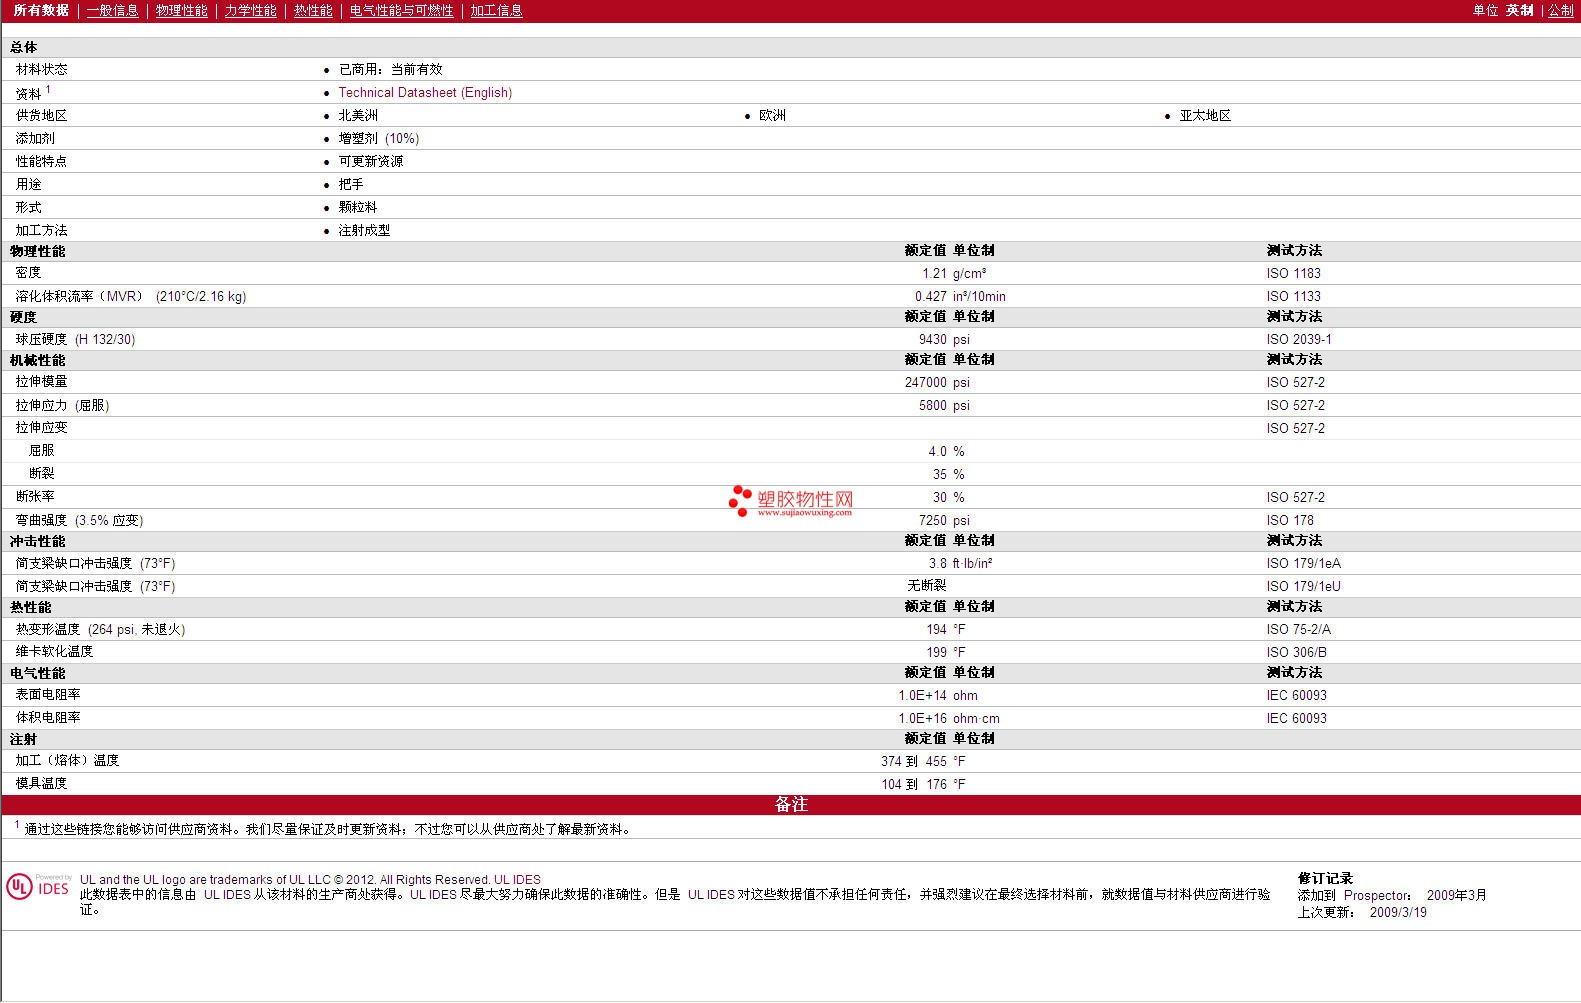Click the 把手 usage entry
Image resolution: width=1581 pixels, height=1003 pixels.
pos(351,184)
